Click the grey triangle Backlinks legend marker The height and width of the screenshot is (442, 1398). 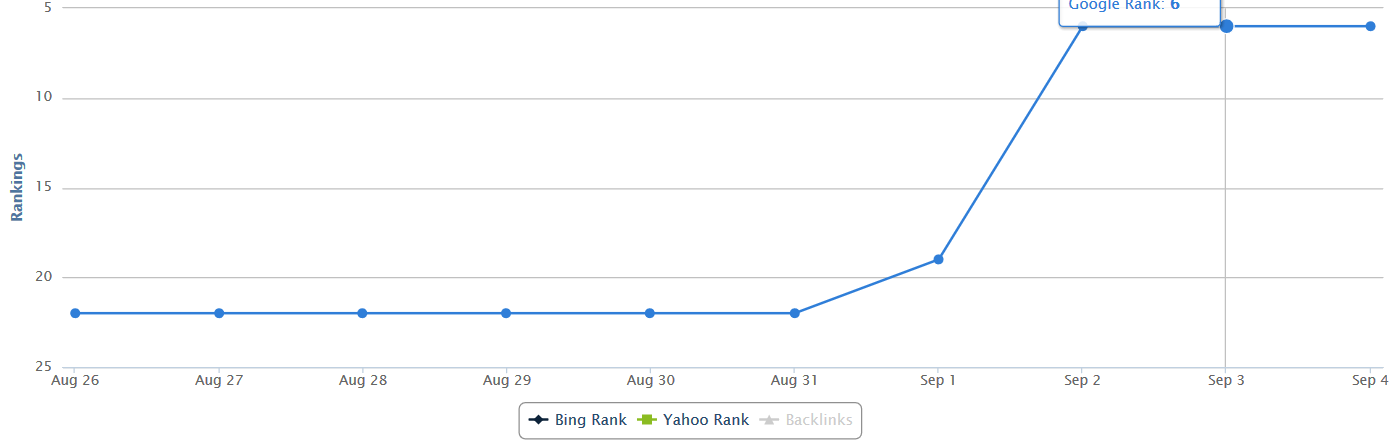pos(770,420)
